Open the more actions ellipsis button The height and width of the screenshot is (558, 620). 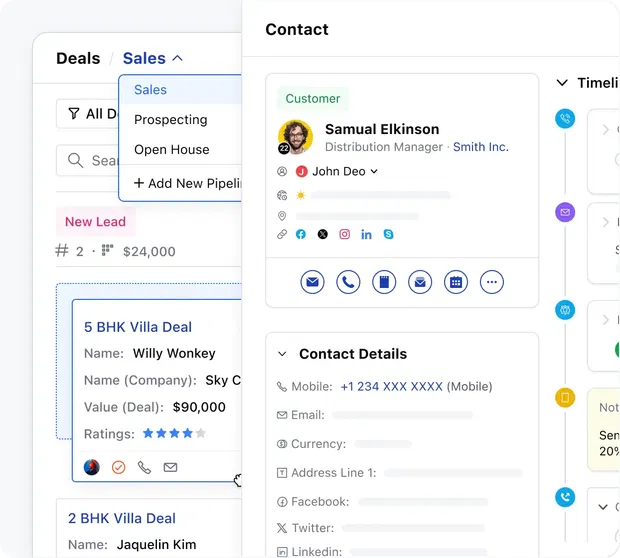(491, 282)
